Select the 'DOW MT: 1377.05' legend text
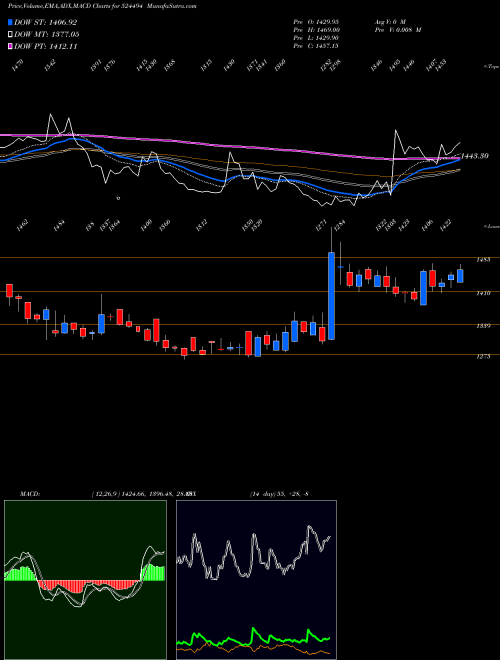 47,35
